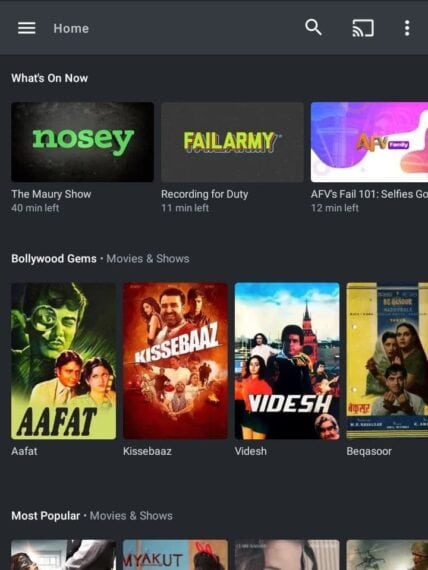Click the Most Popular section heading

pyautogui.click(x=45, y=515)
